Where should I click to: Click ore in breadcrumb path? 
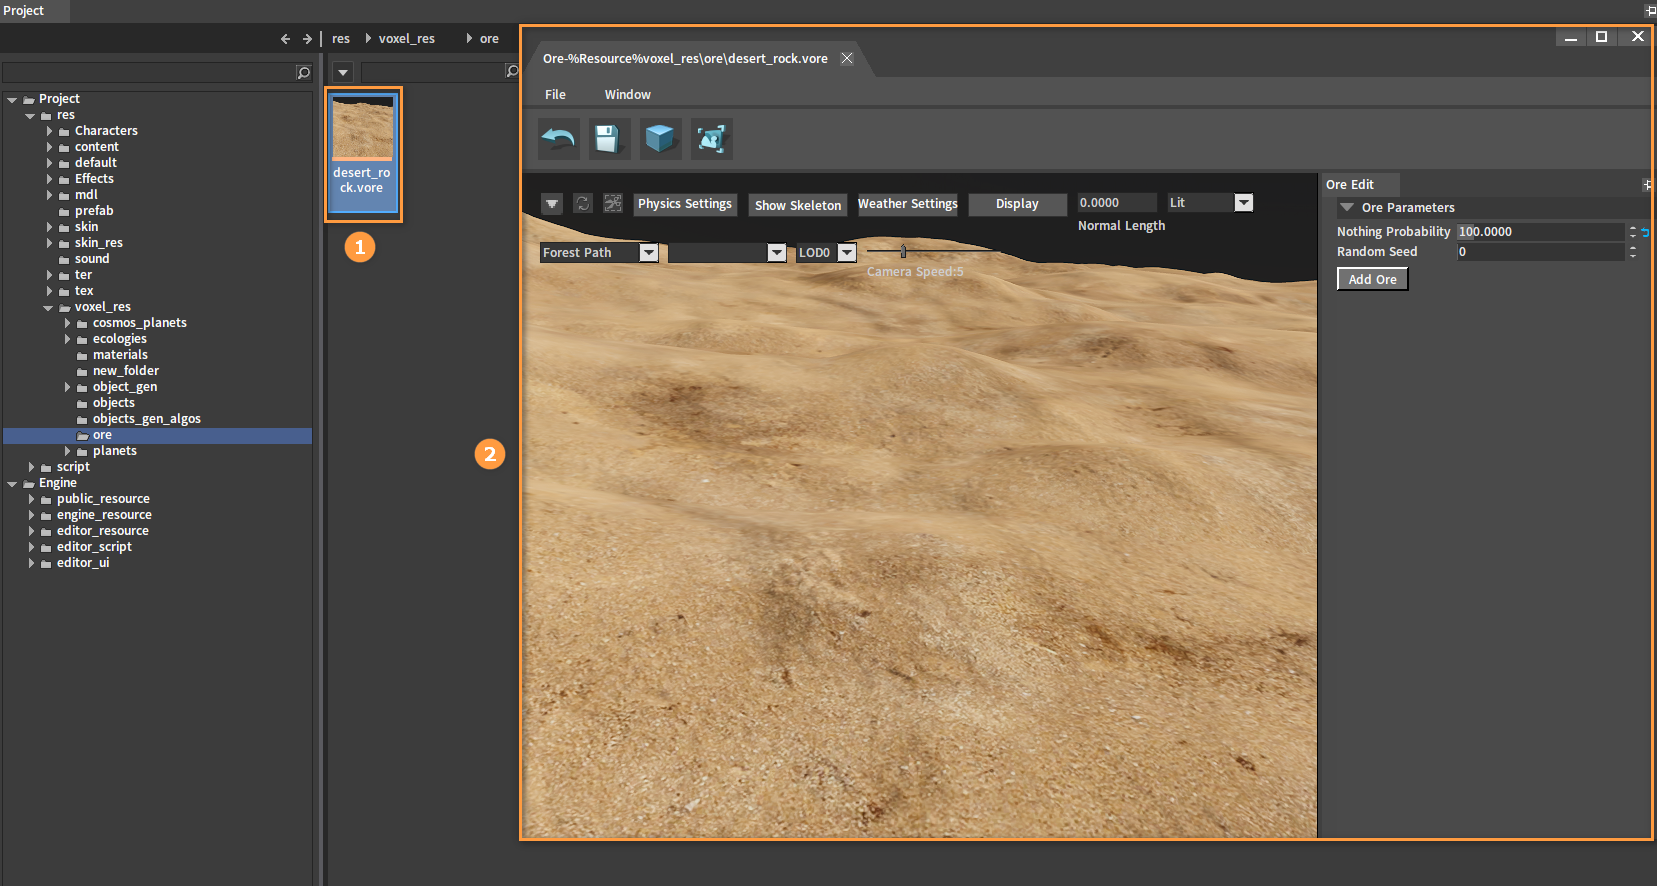click(489, 39)
